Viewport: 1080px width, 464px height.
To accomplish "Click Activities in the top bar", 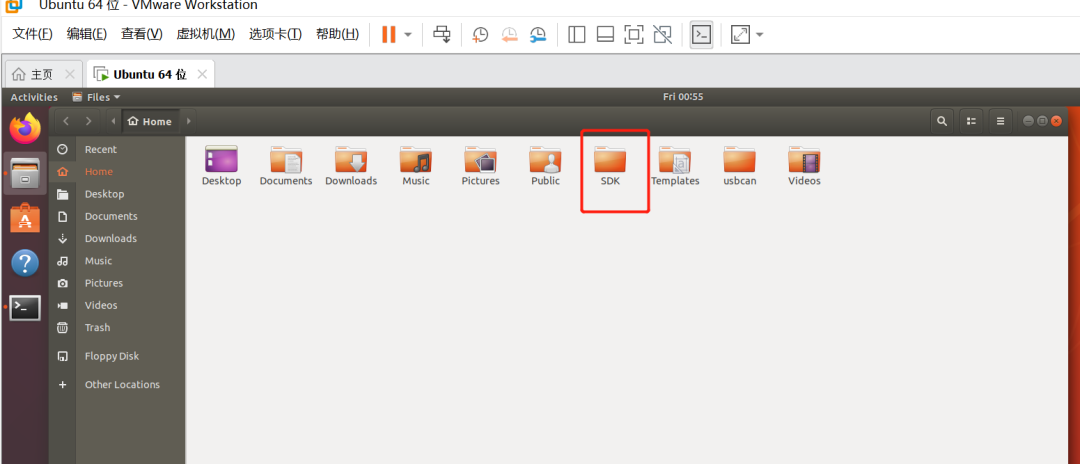I will tap(34, 97).
